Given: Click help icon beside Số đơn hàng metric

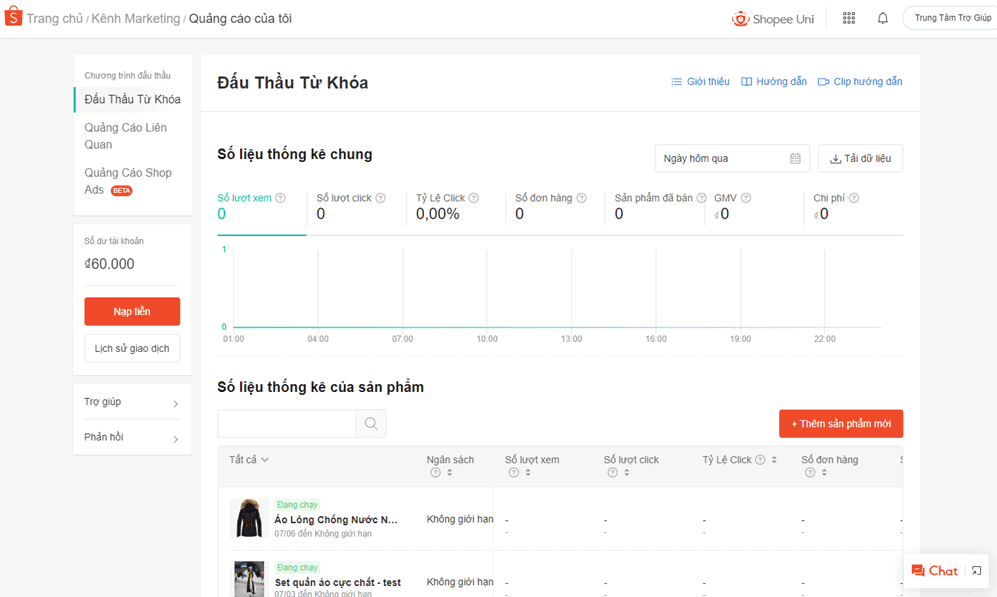Looking at the screenshot, I should (x=581, y=198).
